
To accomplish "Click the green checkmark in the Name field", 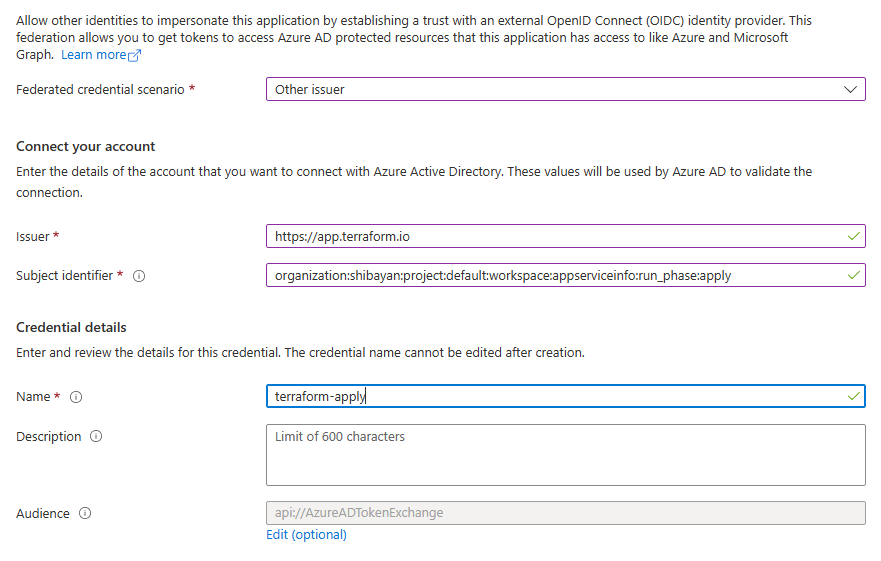I will [853, 396].
